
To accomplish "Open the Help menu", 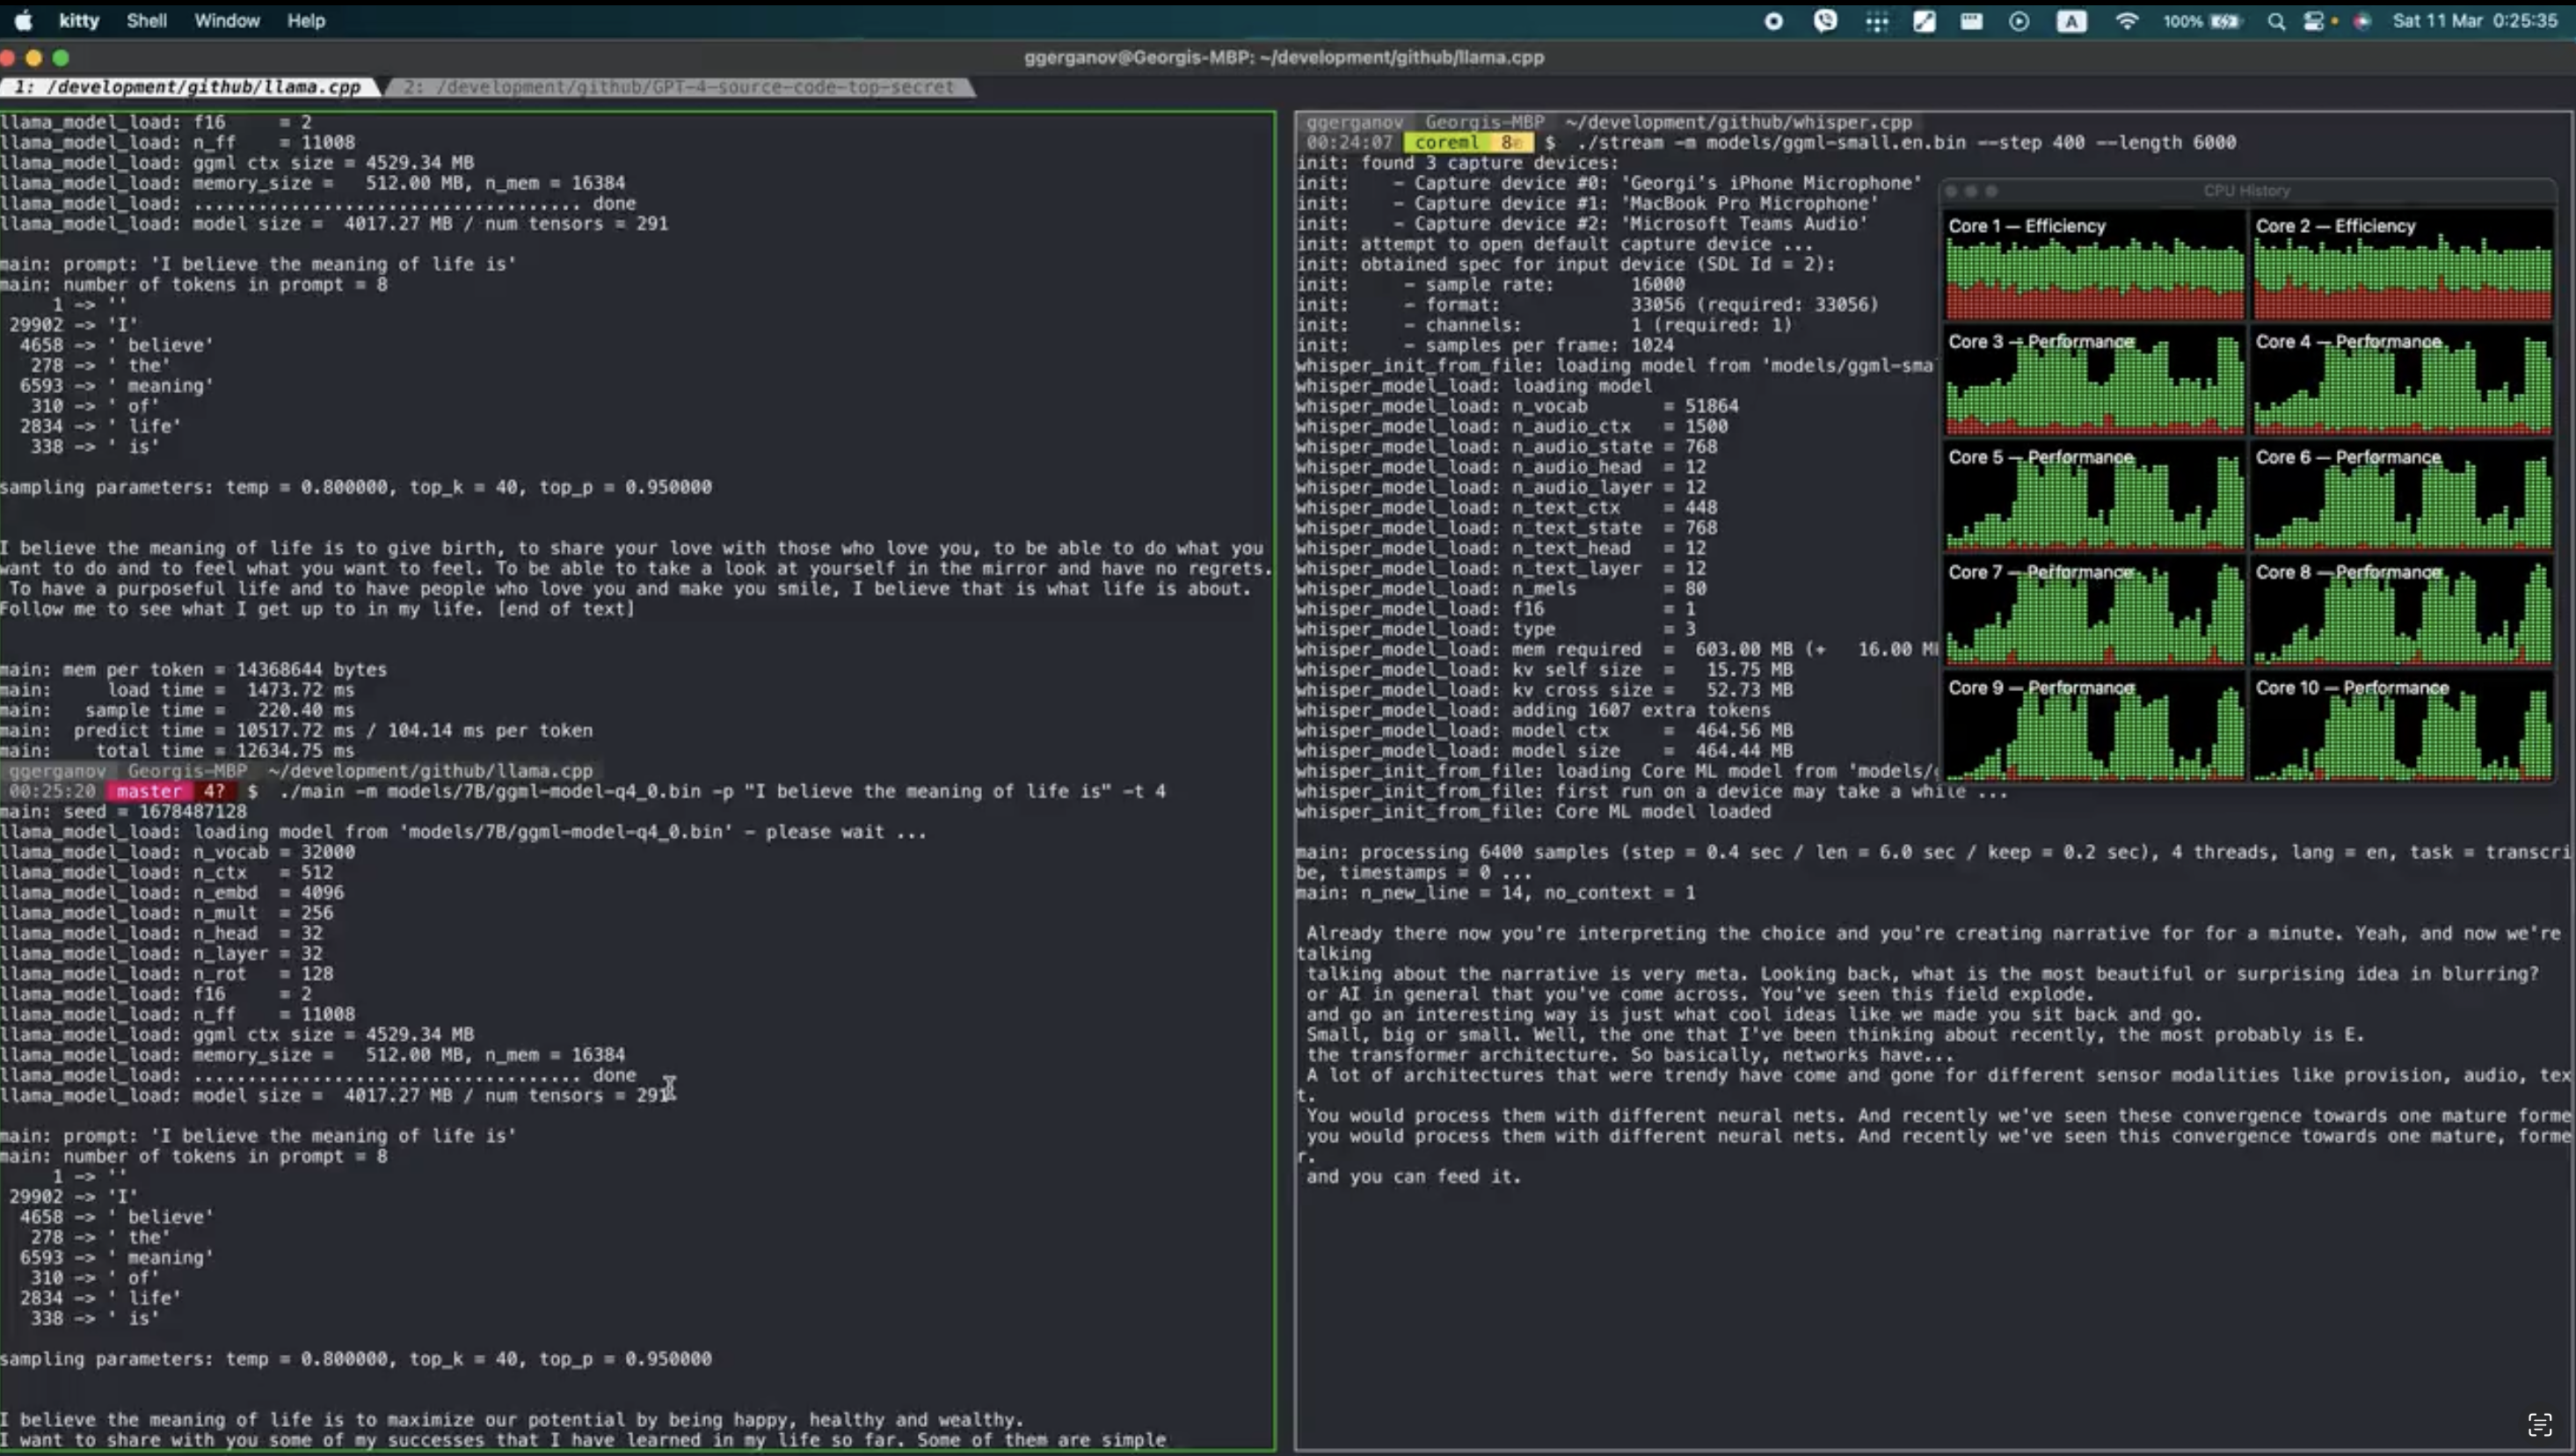I will [306, 20].
